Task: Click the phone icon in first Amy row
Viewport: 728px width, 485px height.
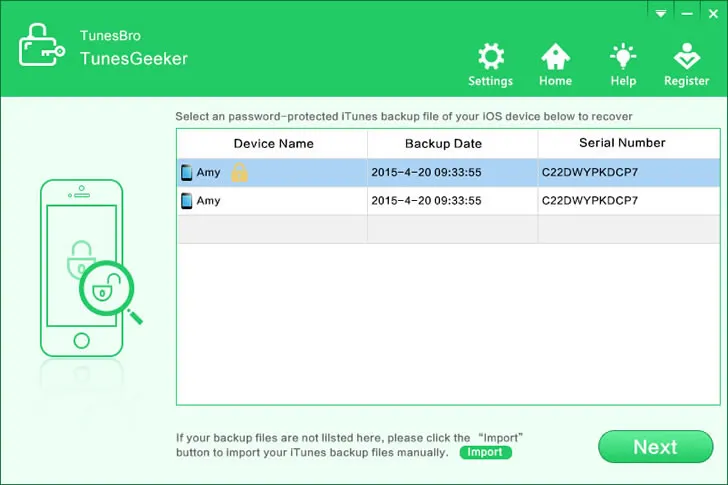Action: (186, 173)
